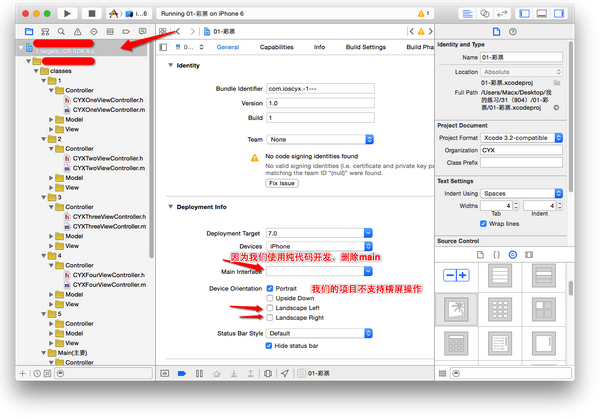Click the Go Back arrow in jump bar
This screenshot has width=602, height=419.
178,31
